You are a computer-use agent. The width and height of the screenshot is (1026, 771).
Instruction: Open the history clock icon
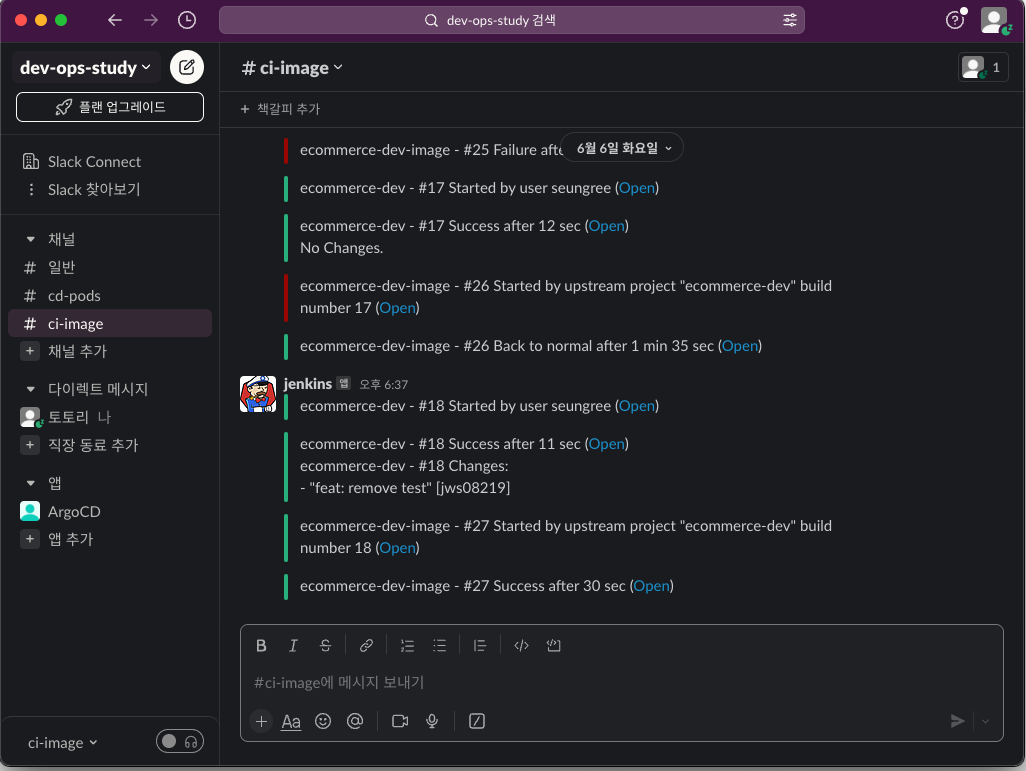click(x=187, y=20)
